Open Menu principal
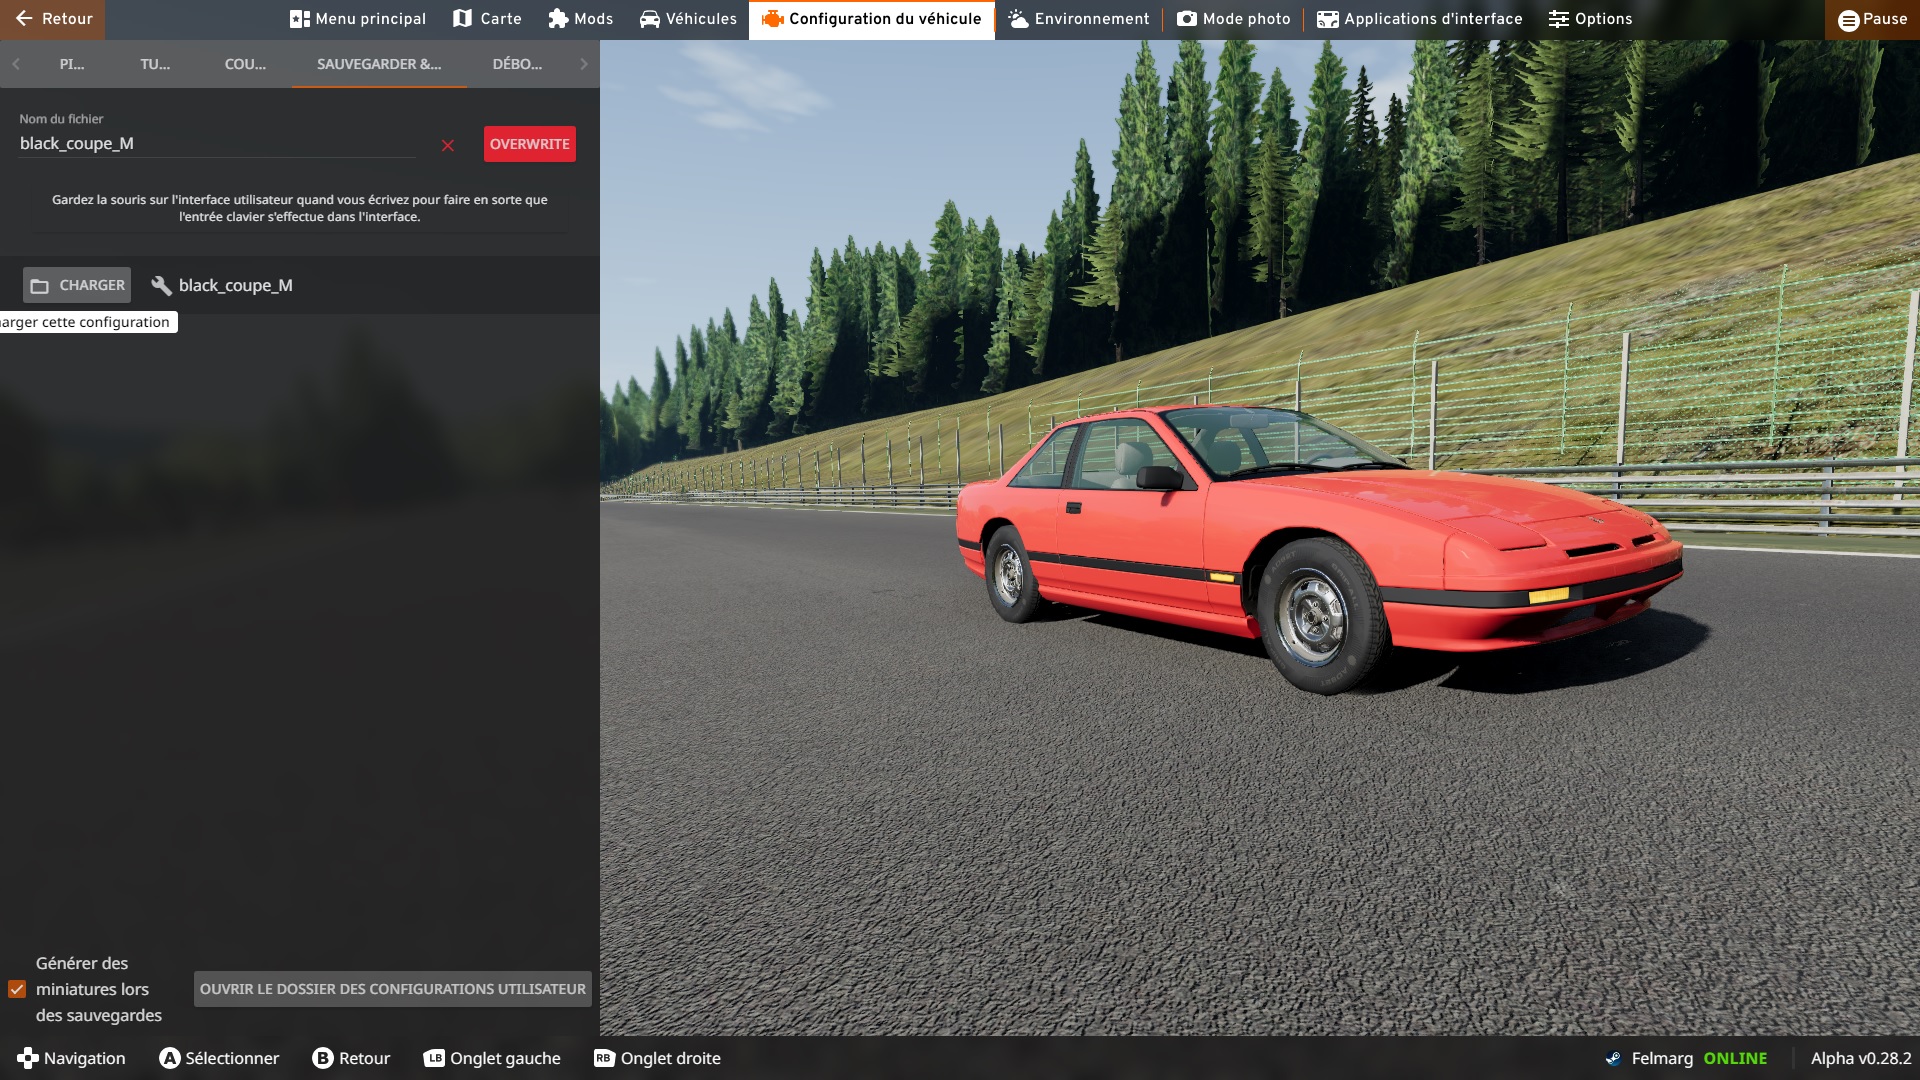 click(357, 19)
